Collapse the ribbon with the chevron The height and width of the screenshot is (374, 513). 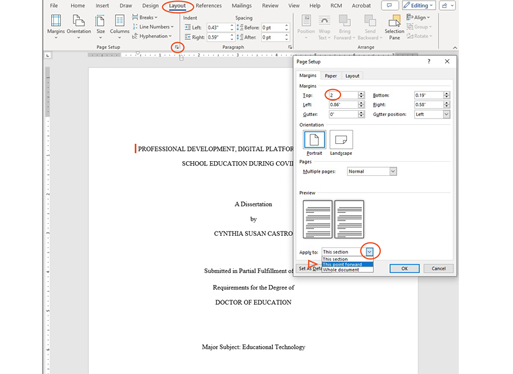(455, 48)
